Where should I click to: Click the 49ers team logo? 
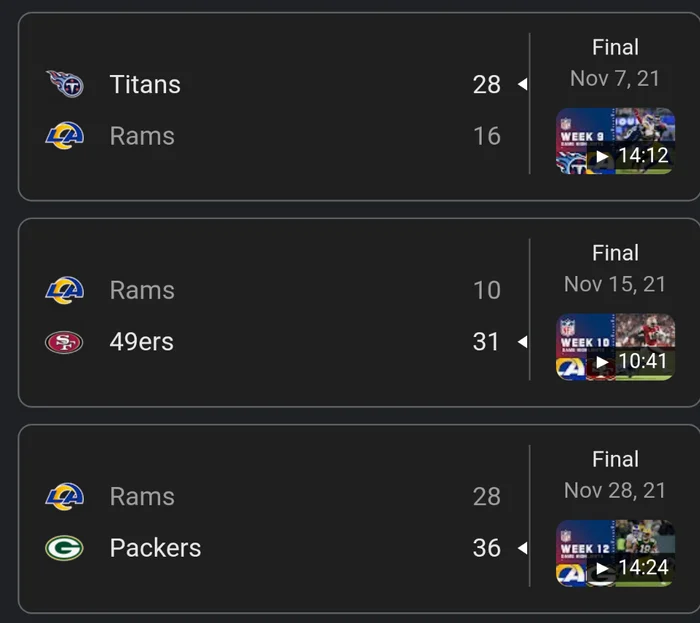(65, 342)
